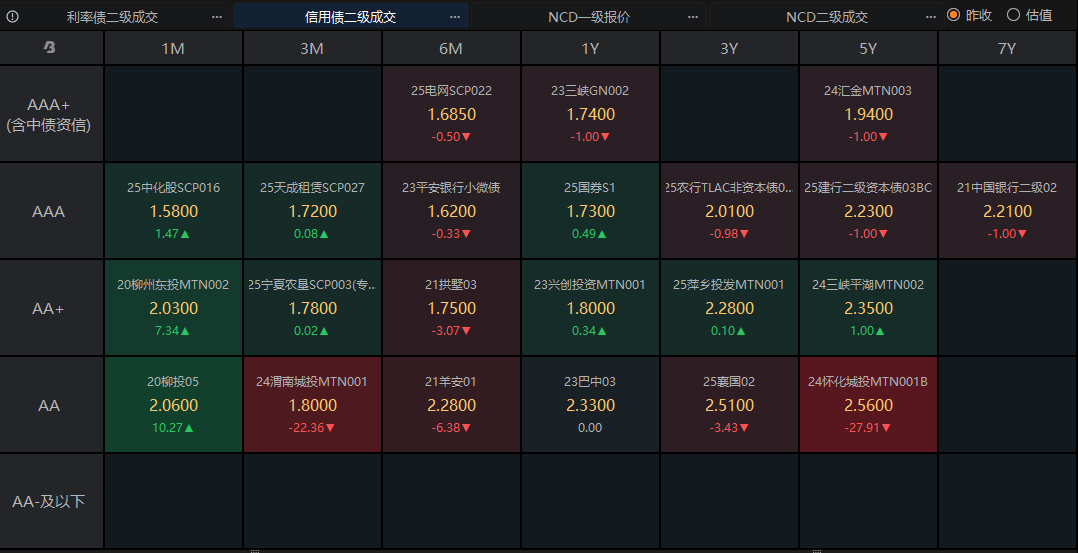Click the 21中国银行二级02 bond cell
This screenshot has height=553, width=1078.
tap(1007, 211)
